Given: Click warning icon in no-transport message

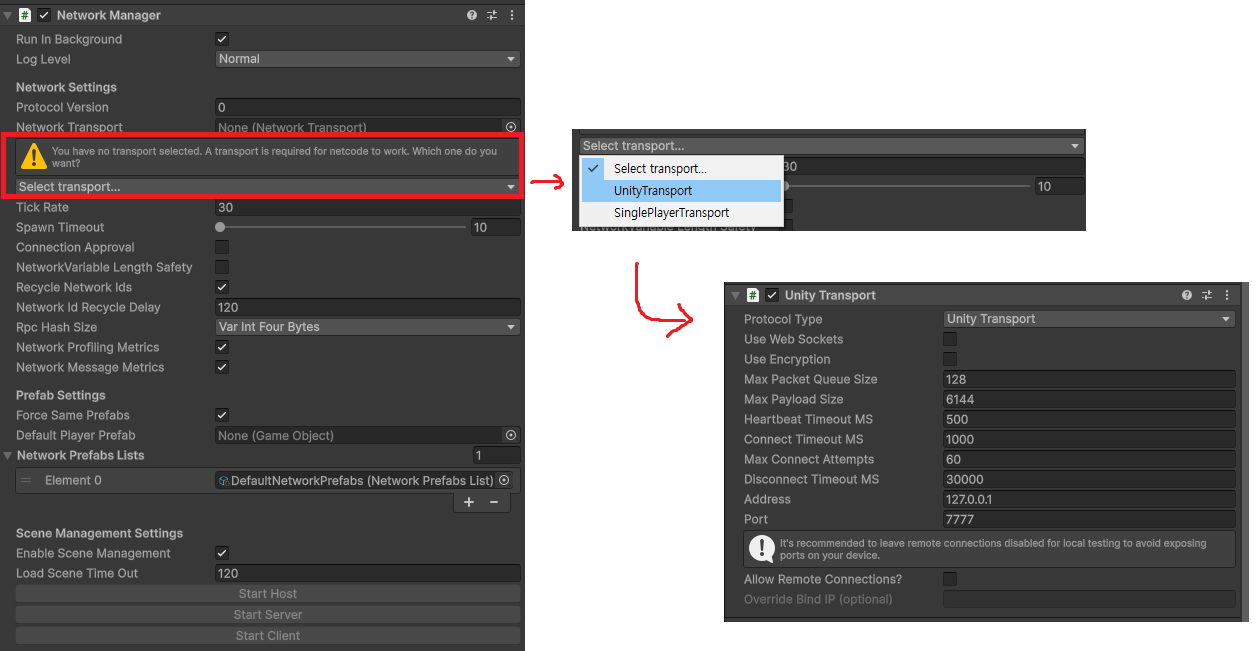Looking at the screenshot, I should click(34, 156).
